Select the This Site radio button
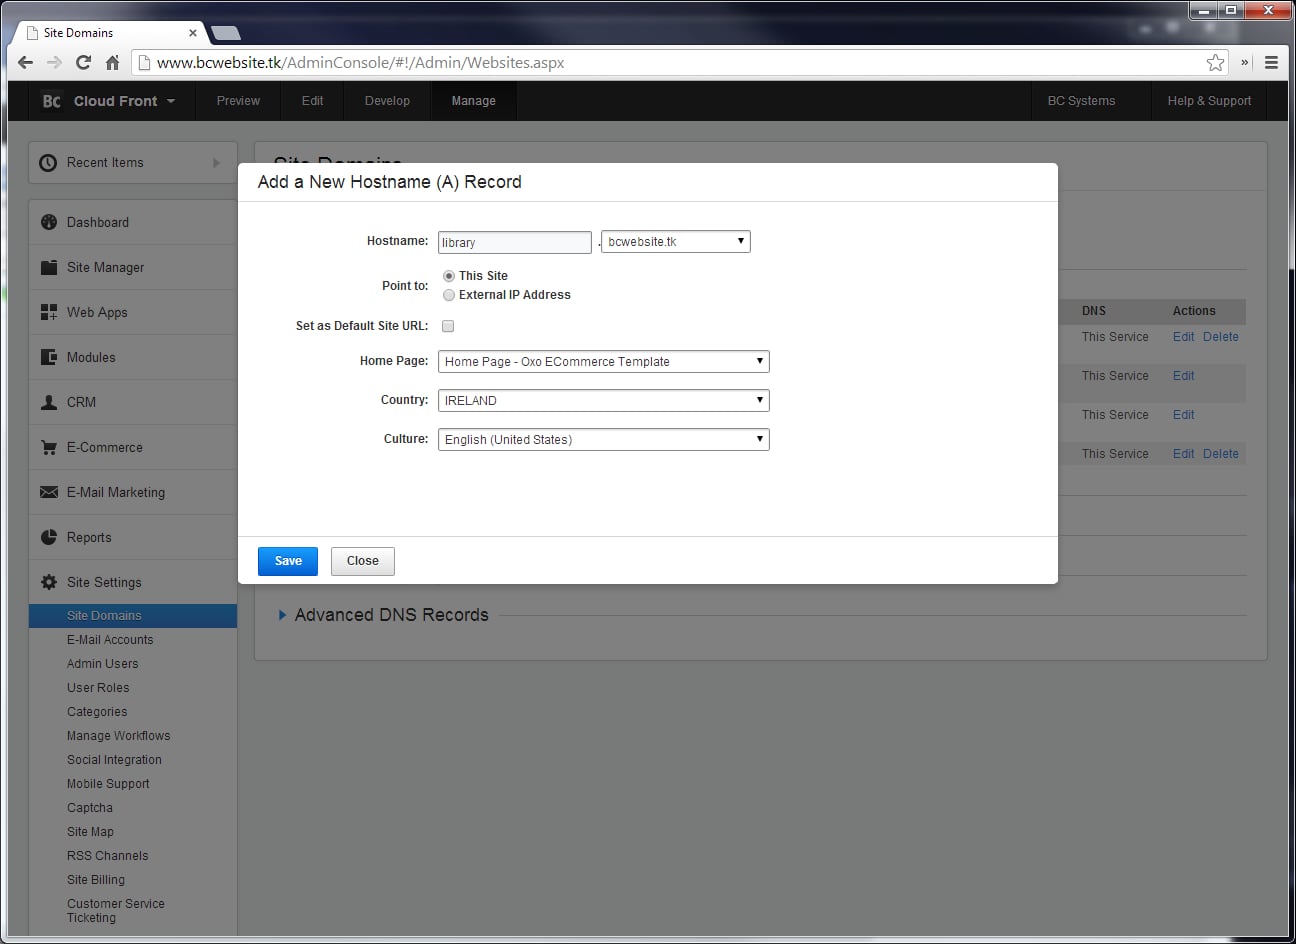 pyautogui.click(x=449, y=276)
